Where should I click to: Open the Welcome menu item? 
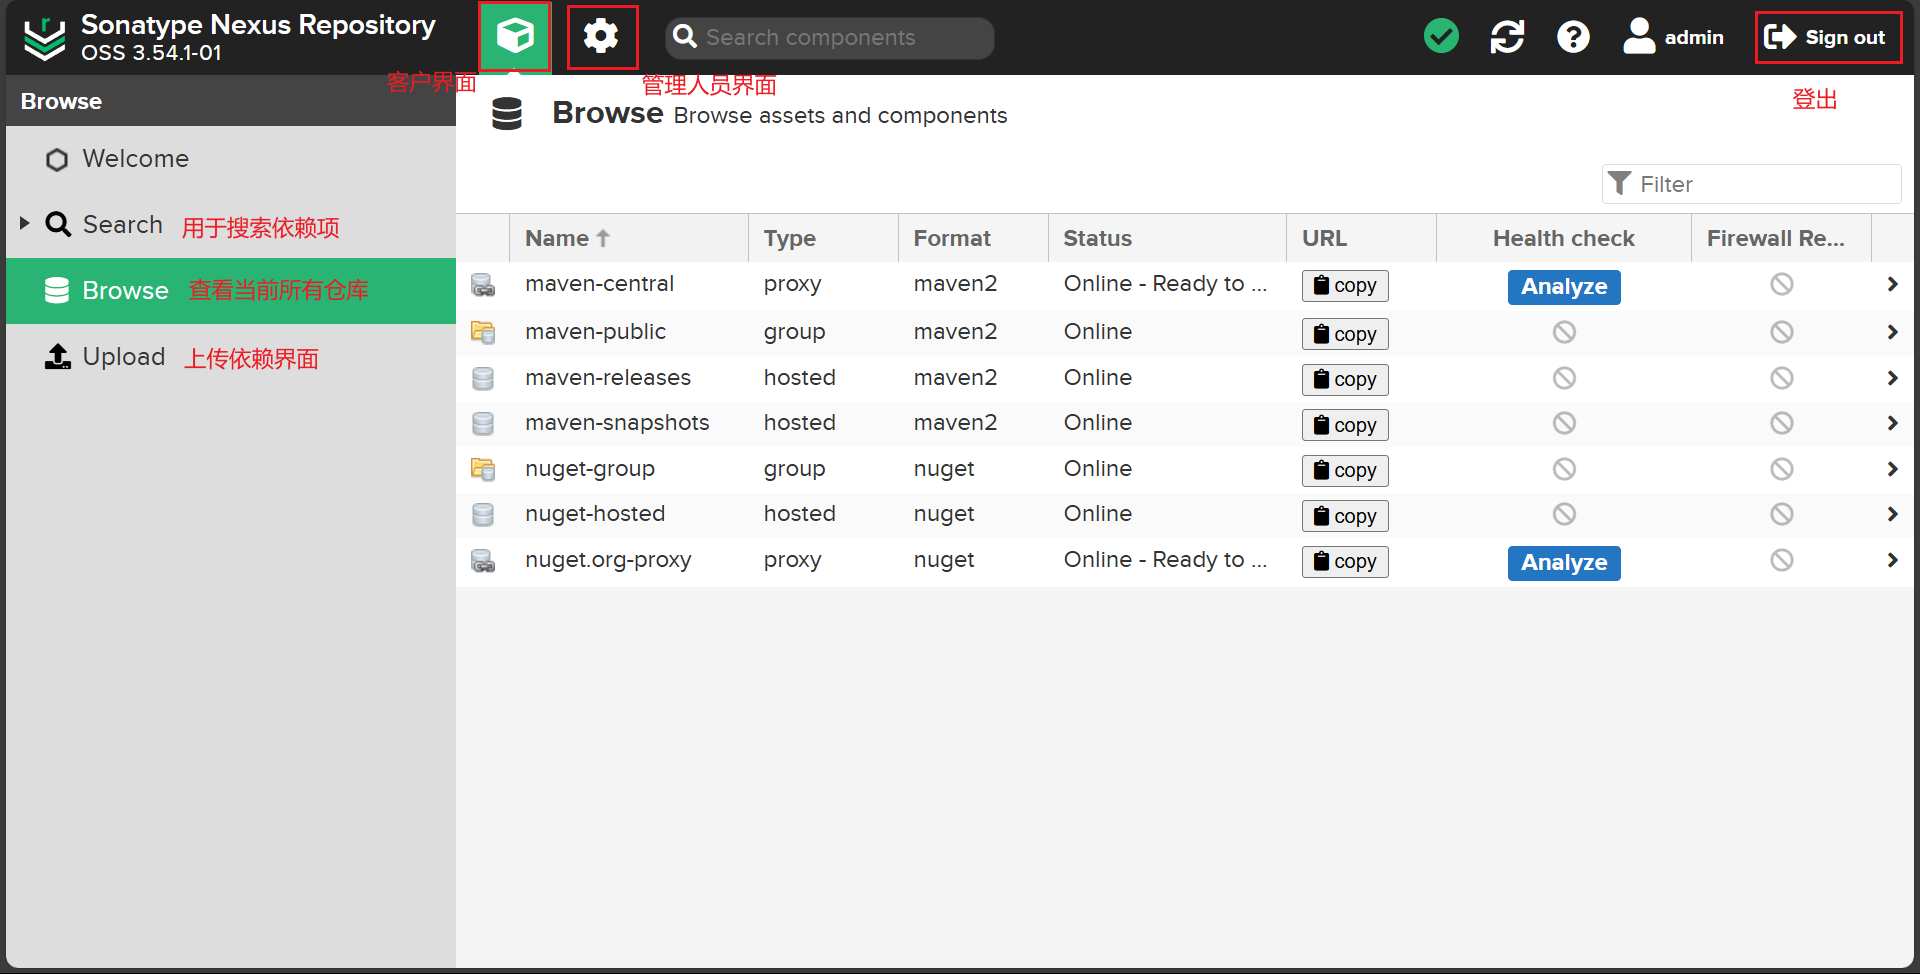point(231,159)
